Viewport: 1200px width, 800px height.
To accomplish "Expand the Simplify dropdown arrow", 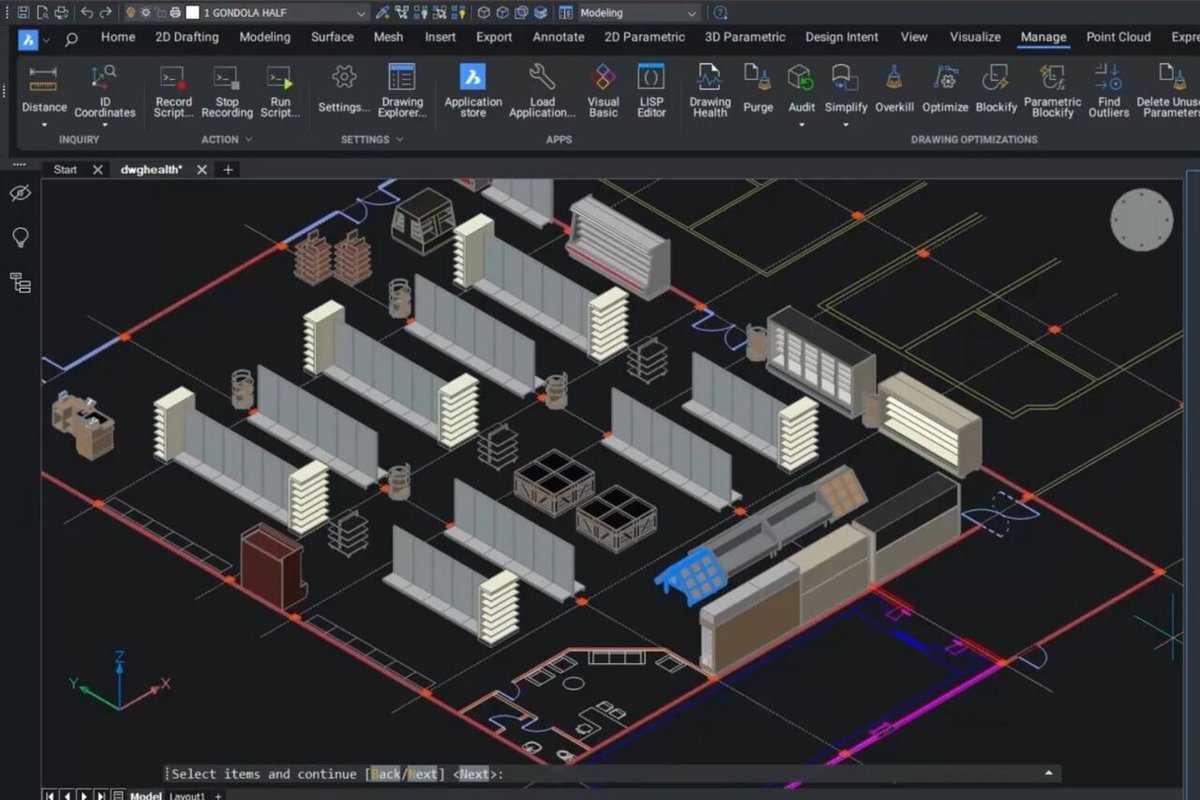I will [845, 125].
